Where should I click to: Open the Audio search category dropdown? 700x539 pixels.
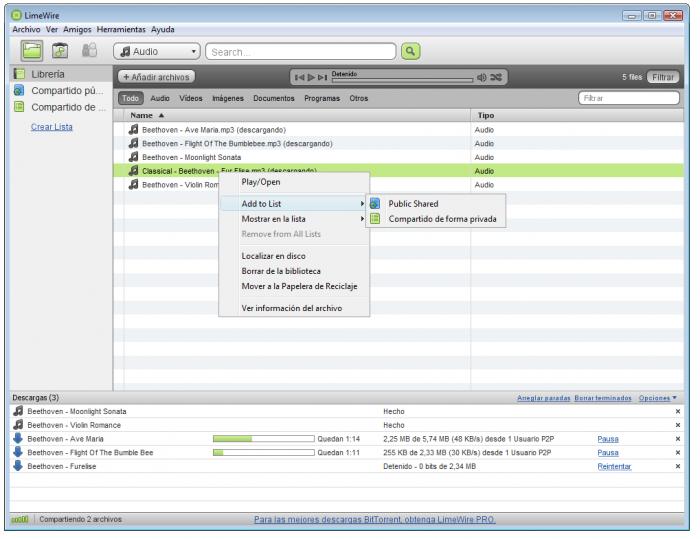click(157, 51)
